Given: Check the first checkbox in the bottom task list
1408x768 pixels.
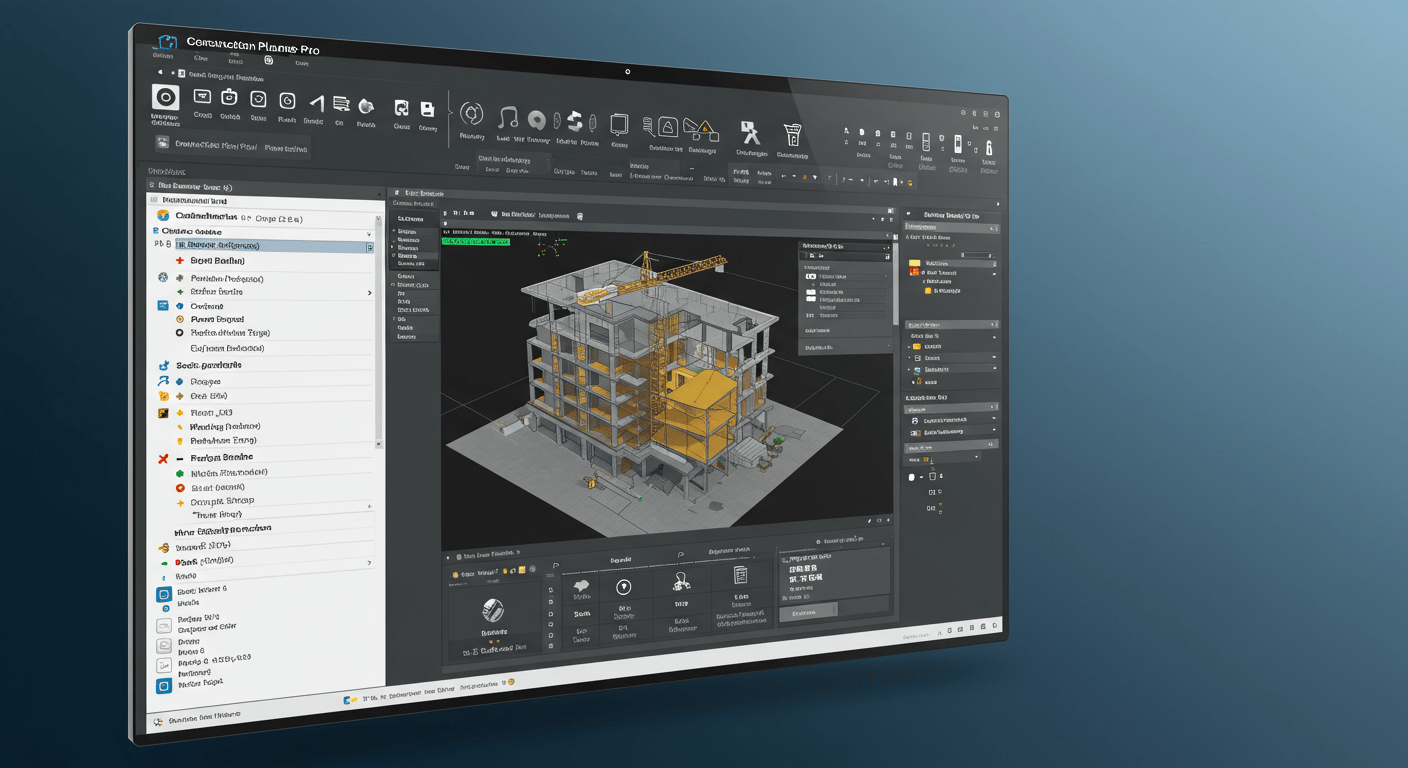Looking at the screenshot, I should tap(550, 588).
